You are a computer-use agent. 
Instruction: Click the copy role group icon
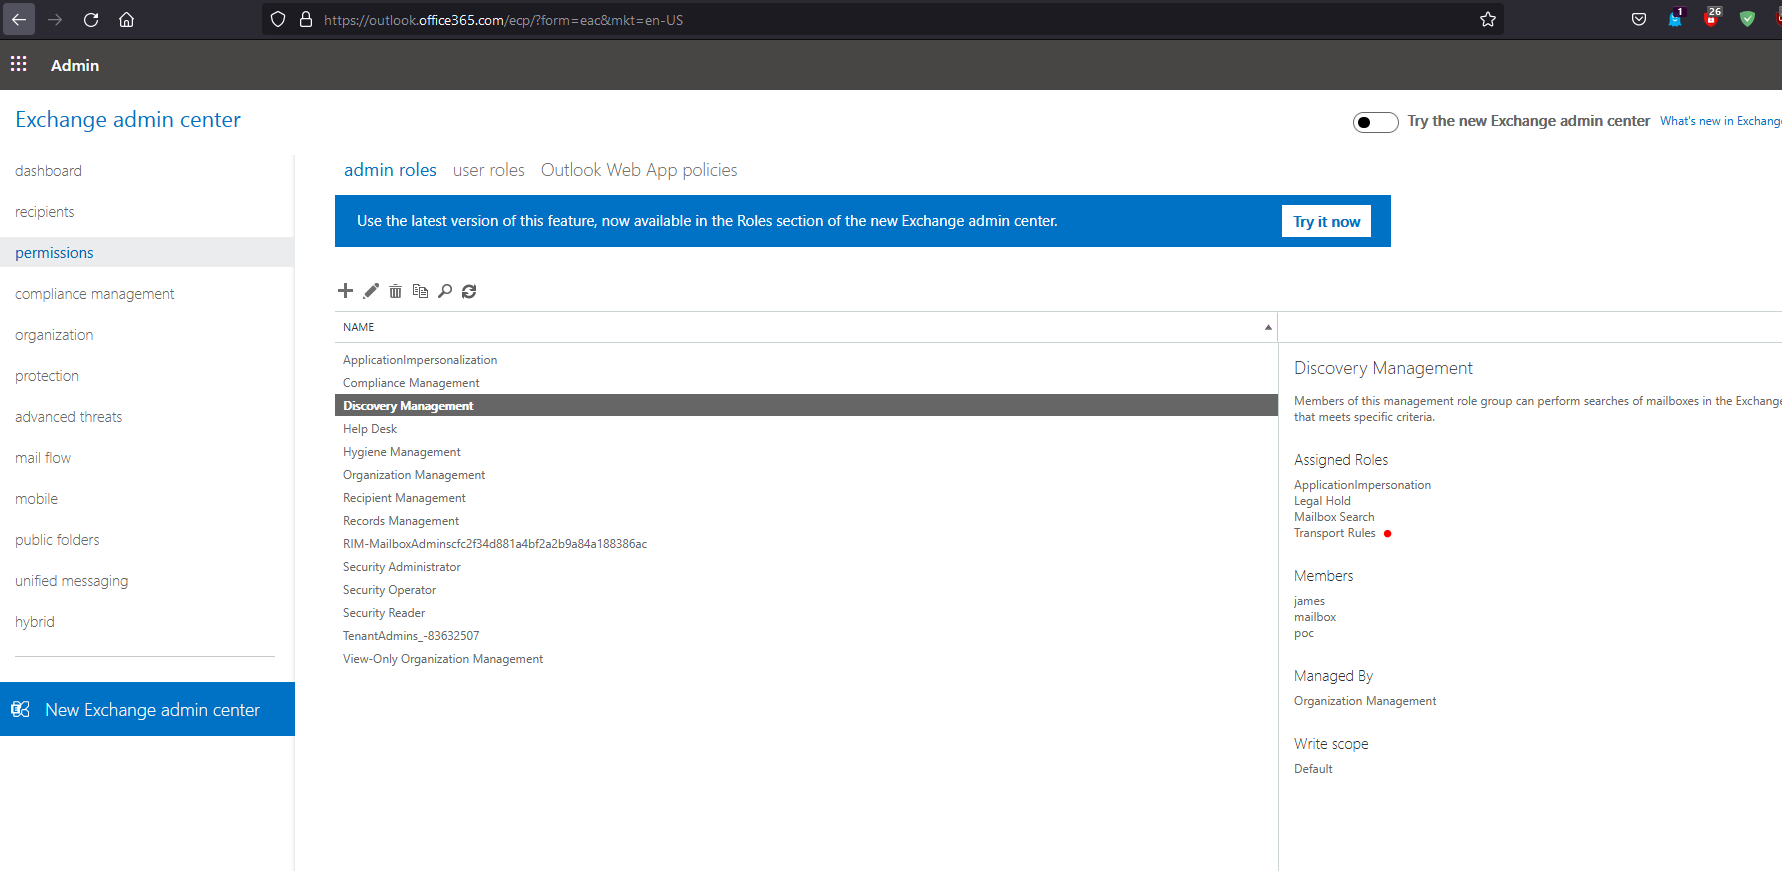(x=420, y=291)
